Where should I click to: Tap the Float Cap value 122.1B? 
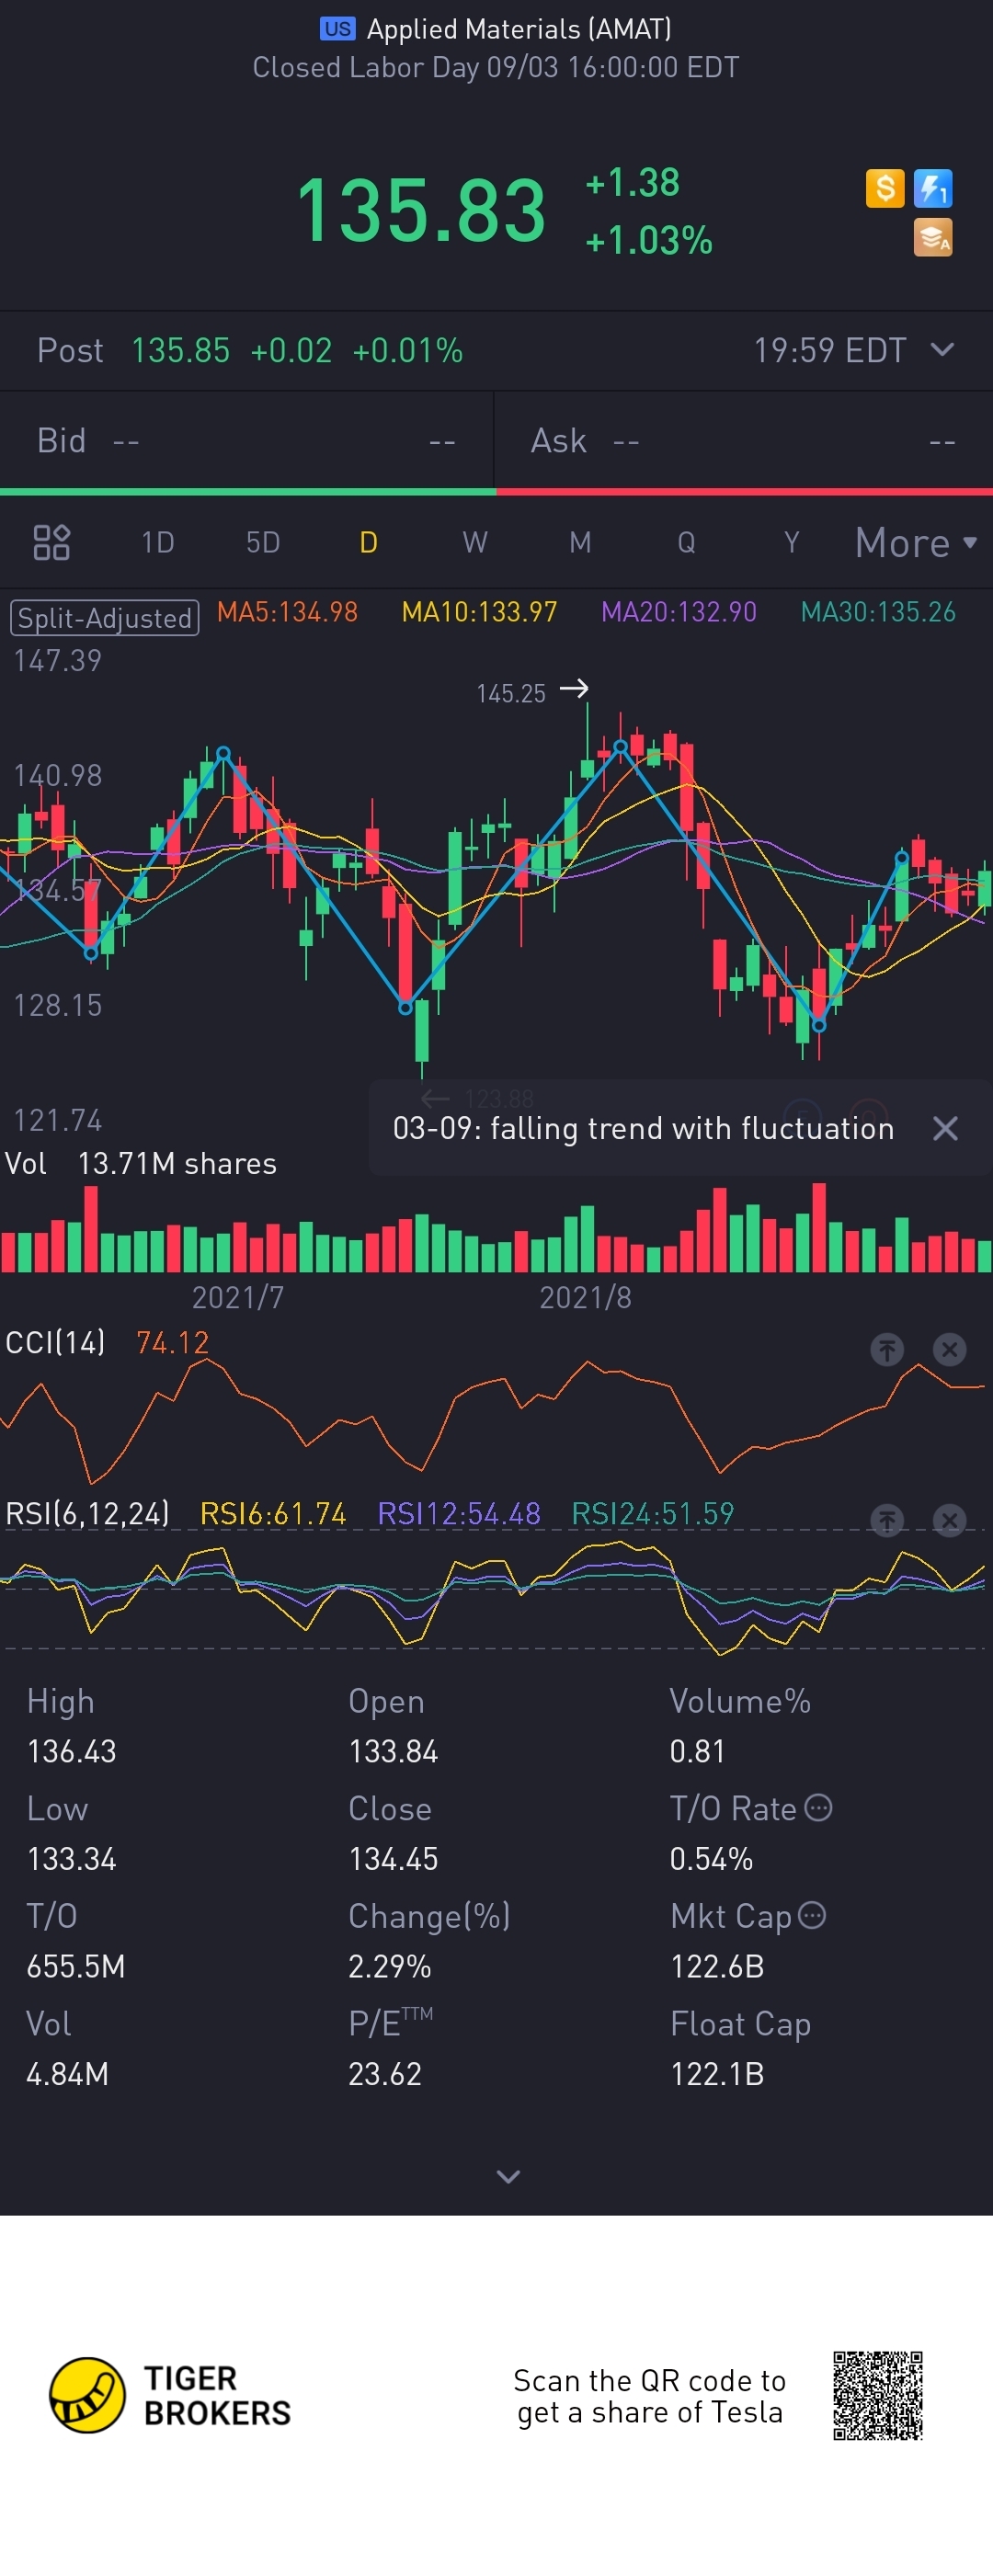717,2074
